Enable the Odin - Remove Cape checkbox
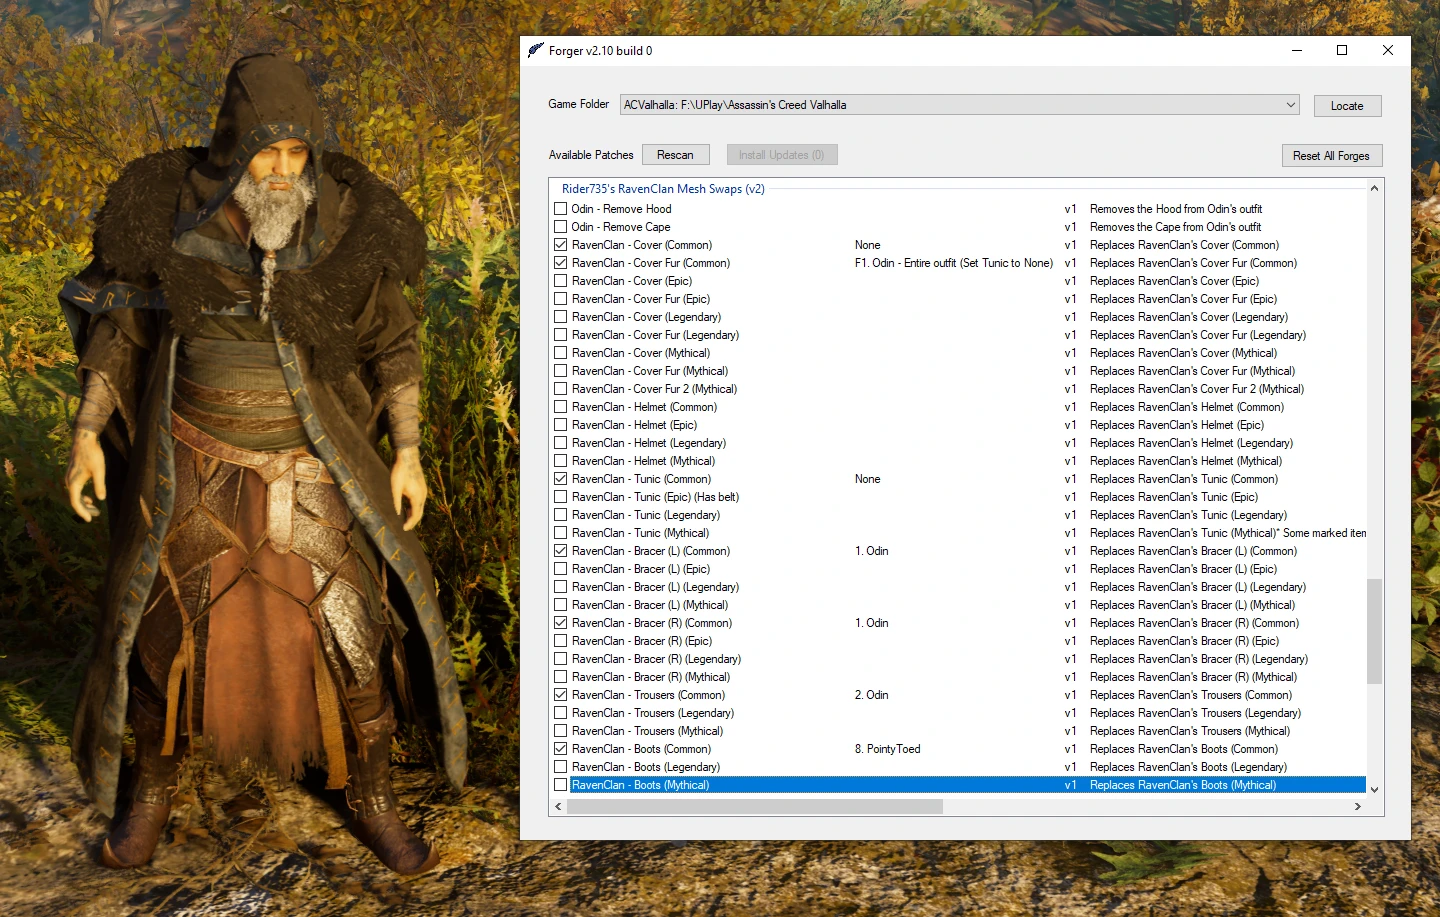 [x=561, y=227]
